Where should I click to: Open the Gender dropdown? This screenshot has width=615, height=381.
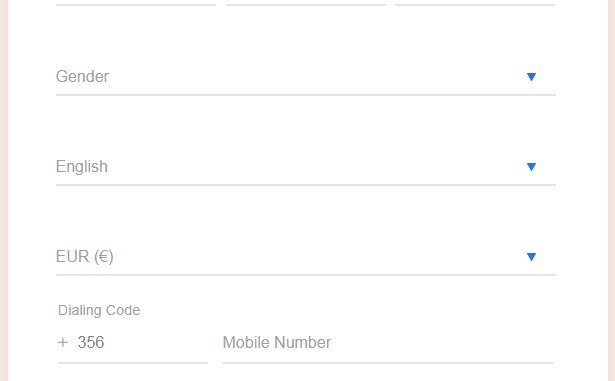tap(306, 77)
